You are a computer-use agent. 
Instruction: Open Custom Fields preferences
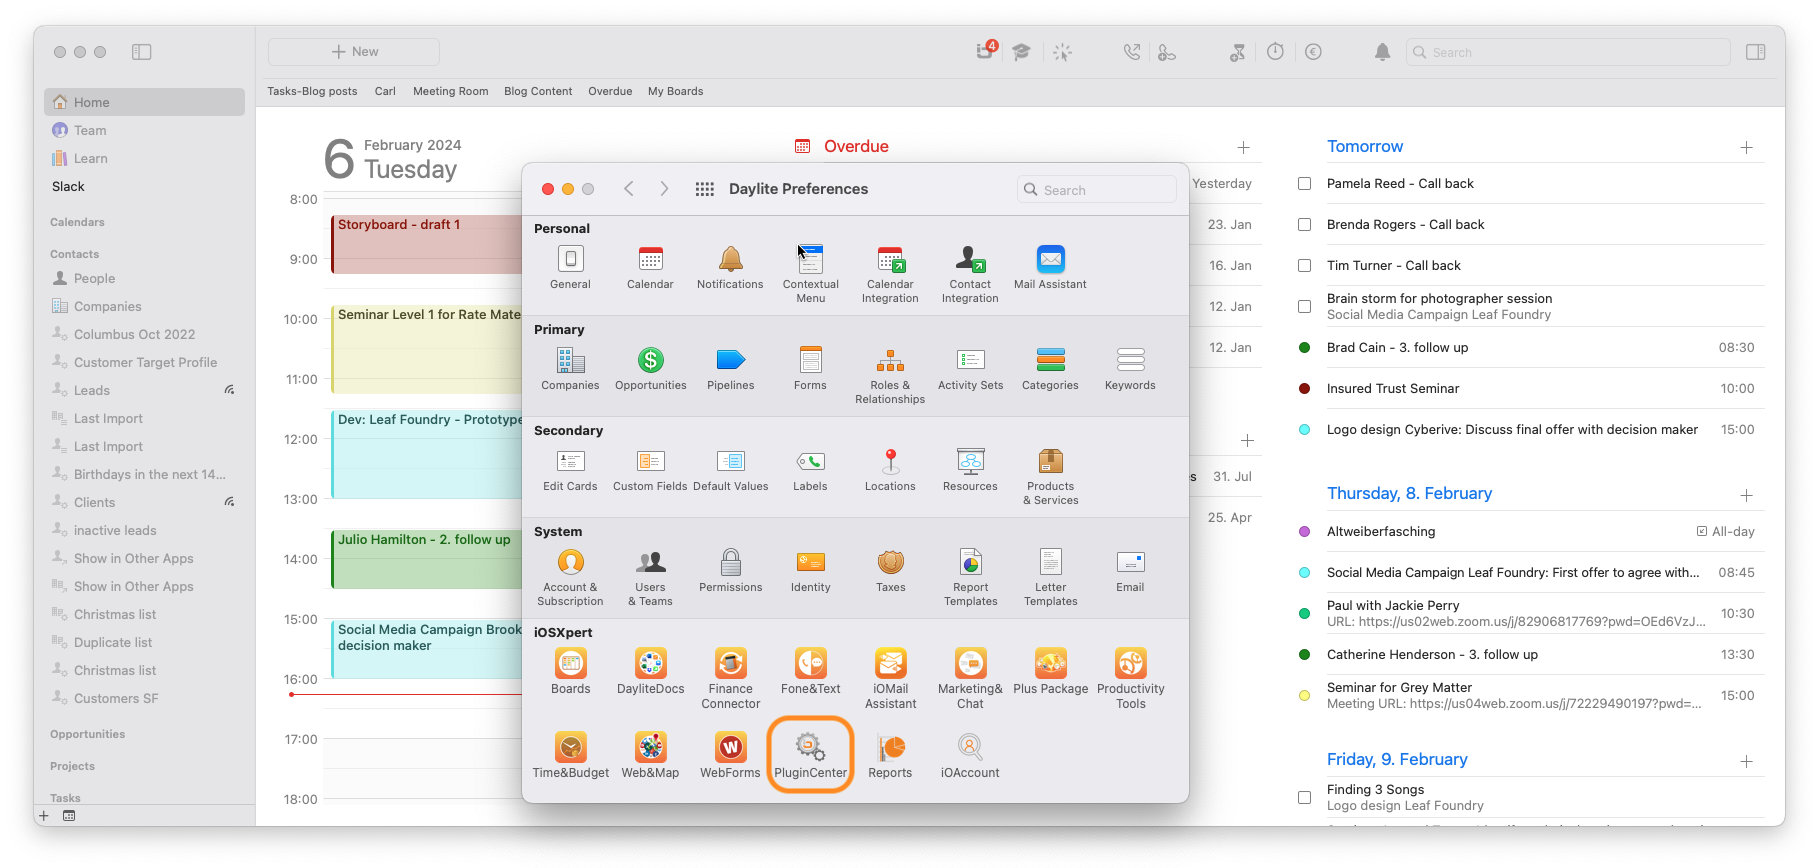tap(650, 469)
